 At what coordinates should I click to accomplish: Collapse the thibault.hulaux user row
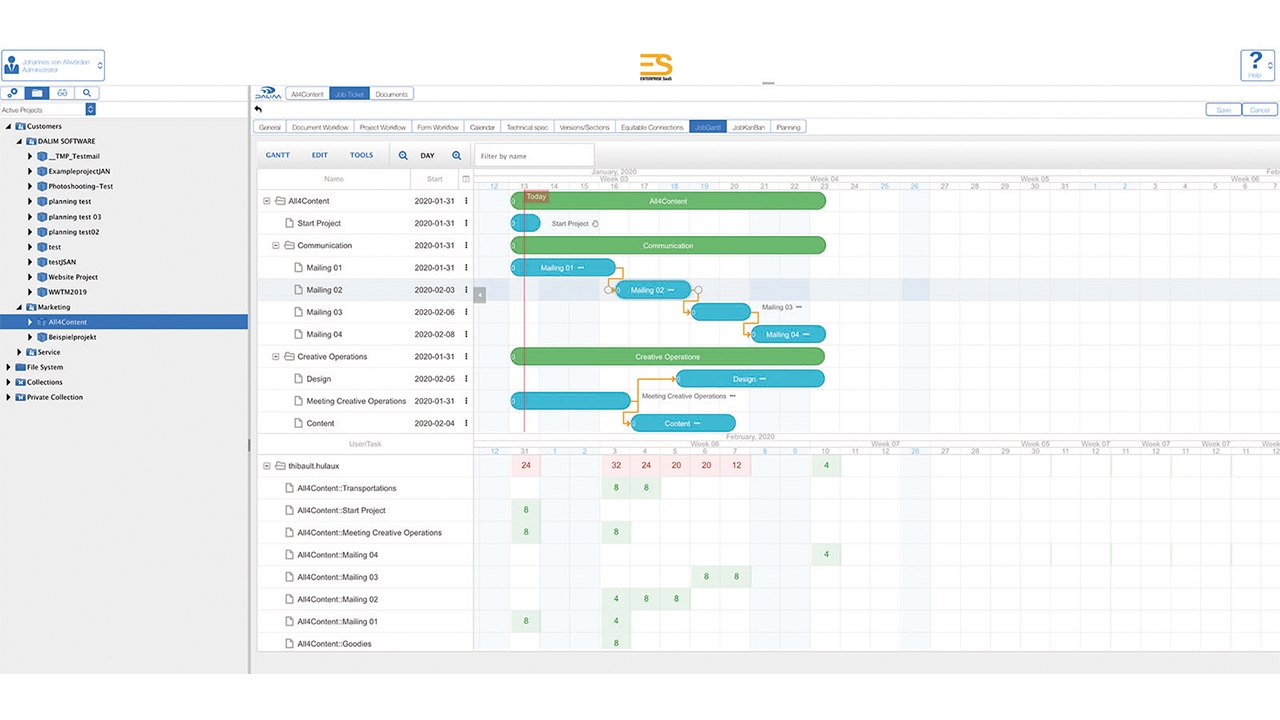coord(267,466)
